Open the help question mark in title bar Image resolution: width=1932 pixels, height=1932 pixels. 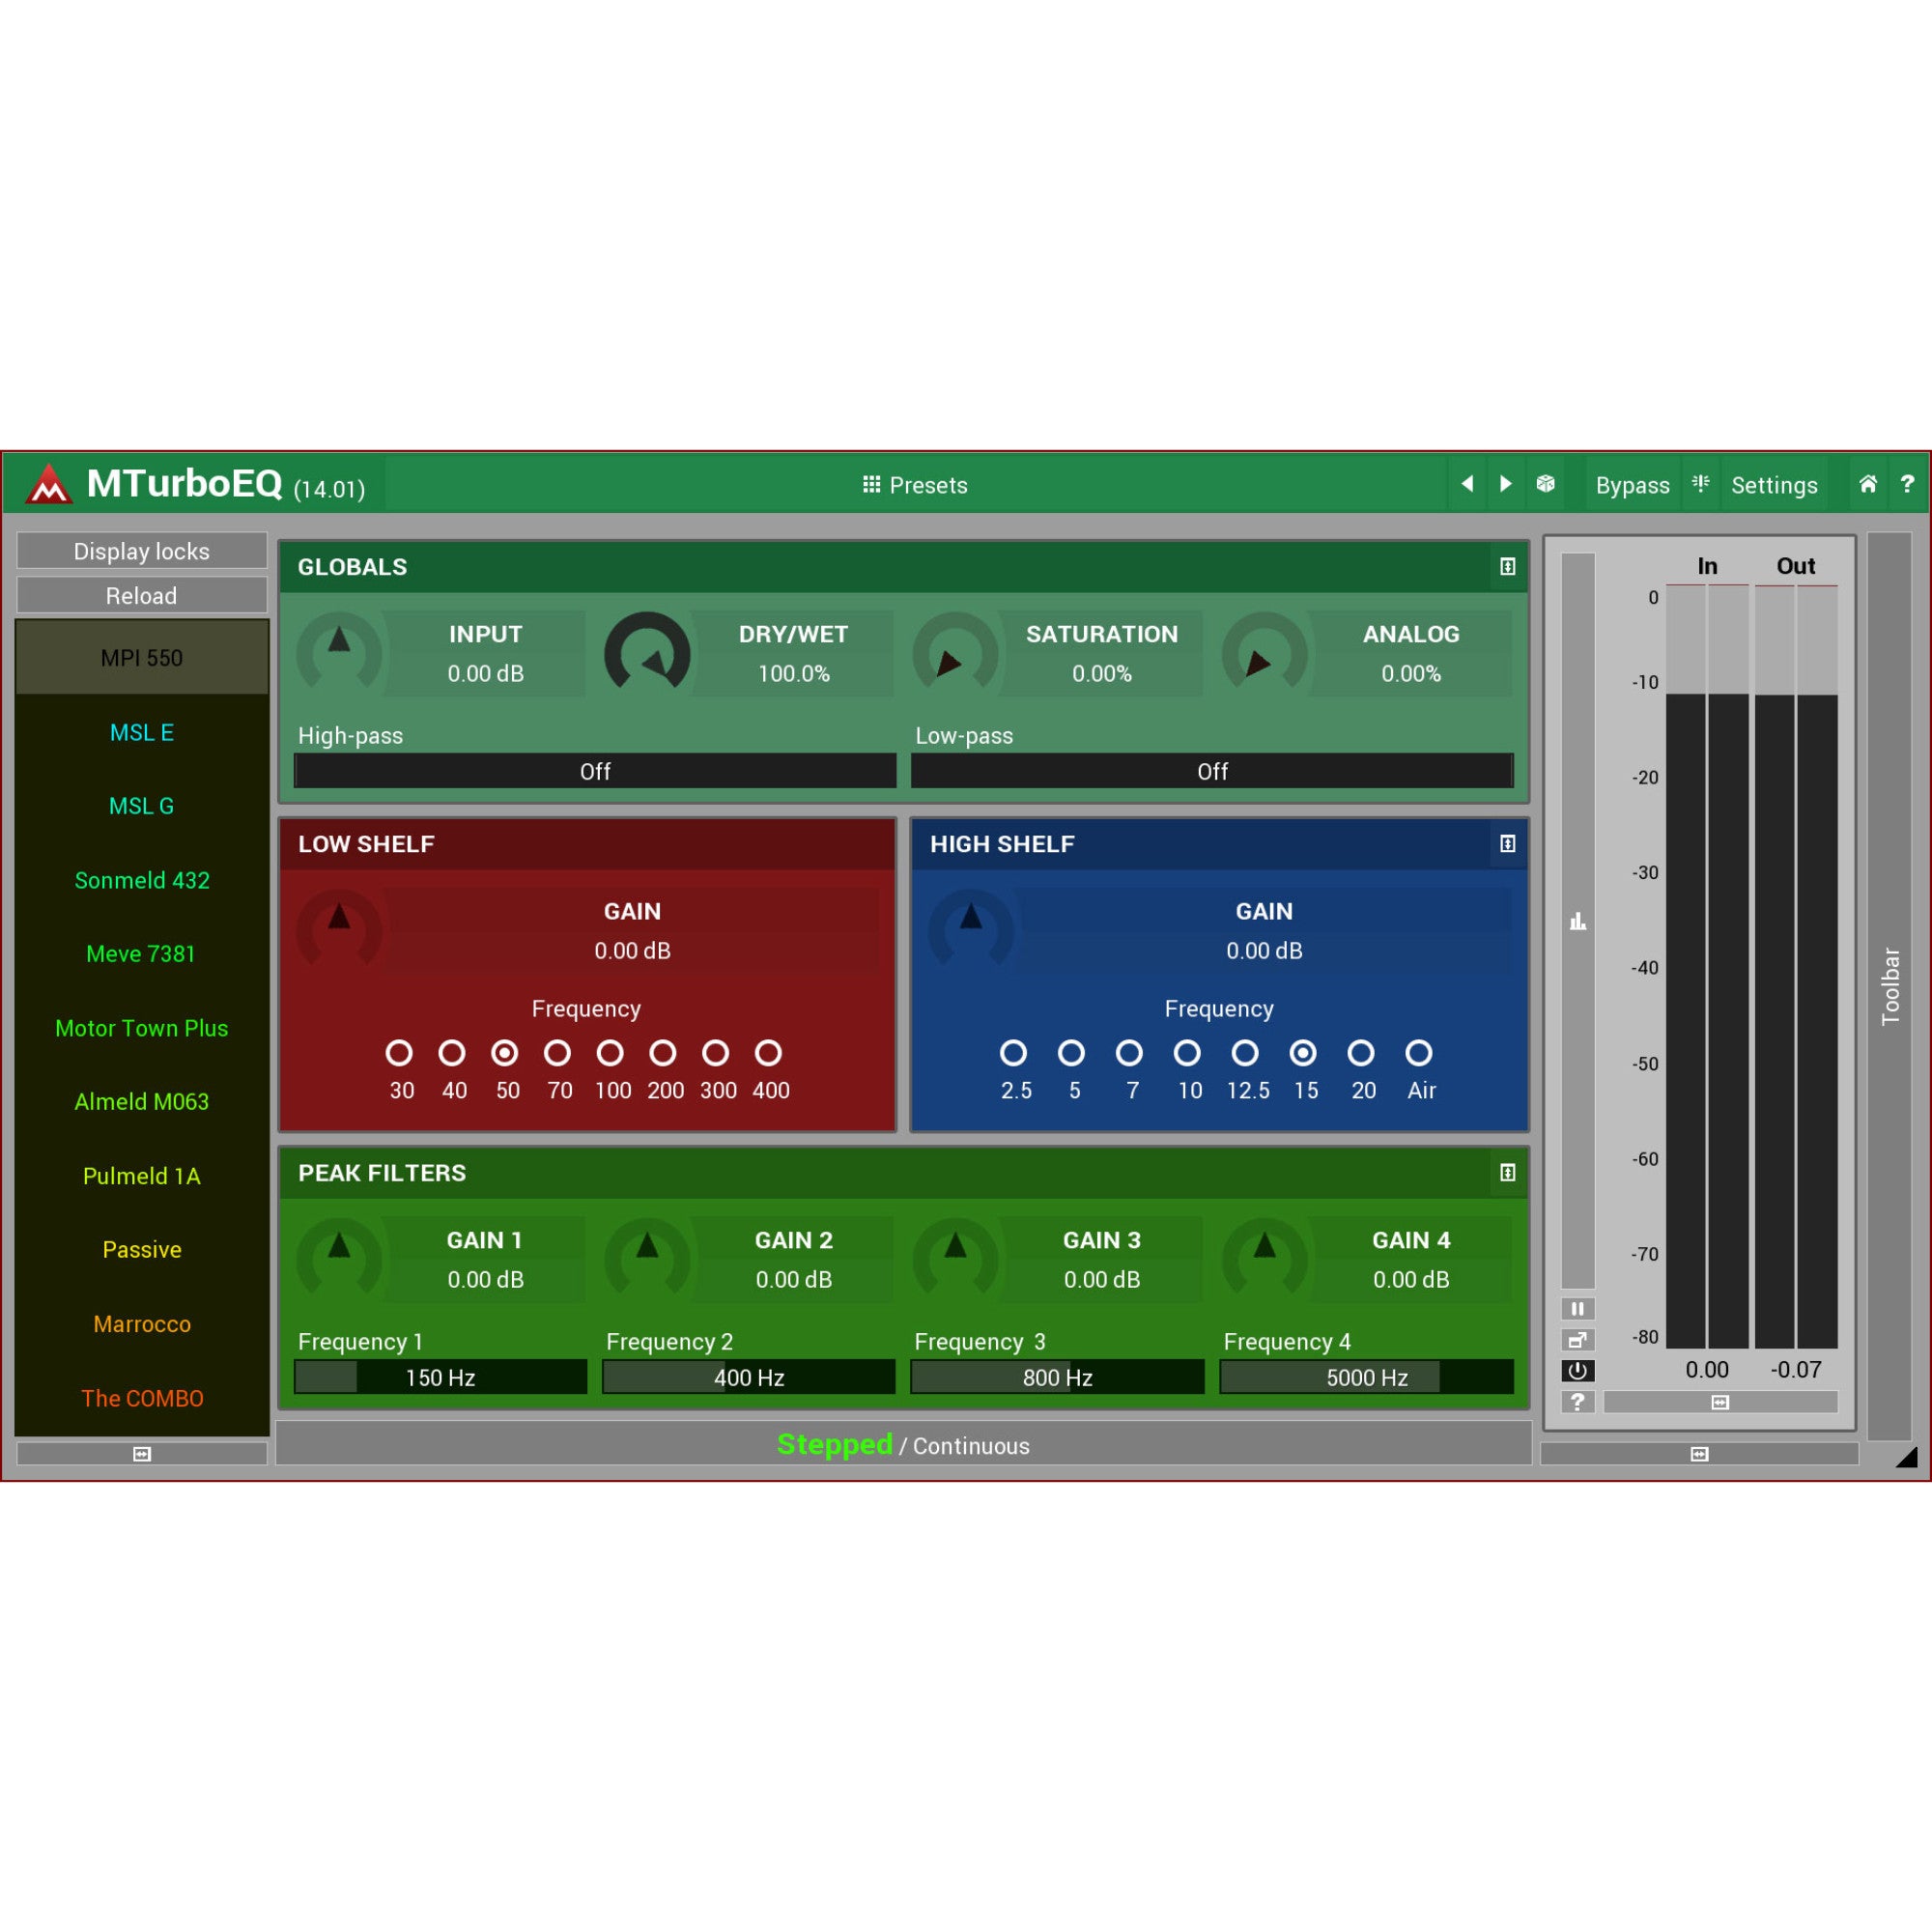(1907, 484)
